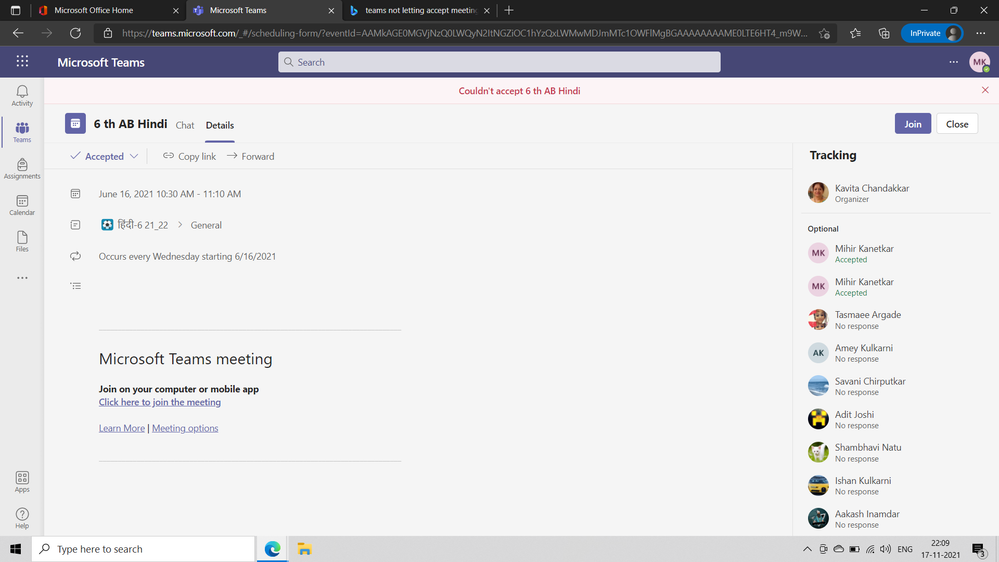Switch to Microsoft Office Home browser tab
The image size is (999, 562).
(x=108, y=10)
